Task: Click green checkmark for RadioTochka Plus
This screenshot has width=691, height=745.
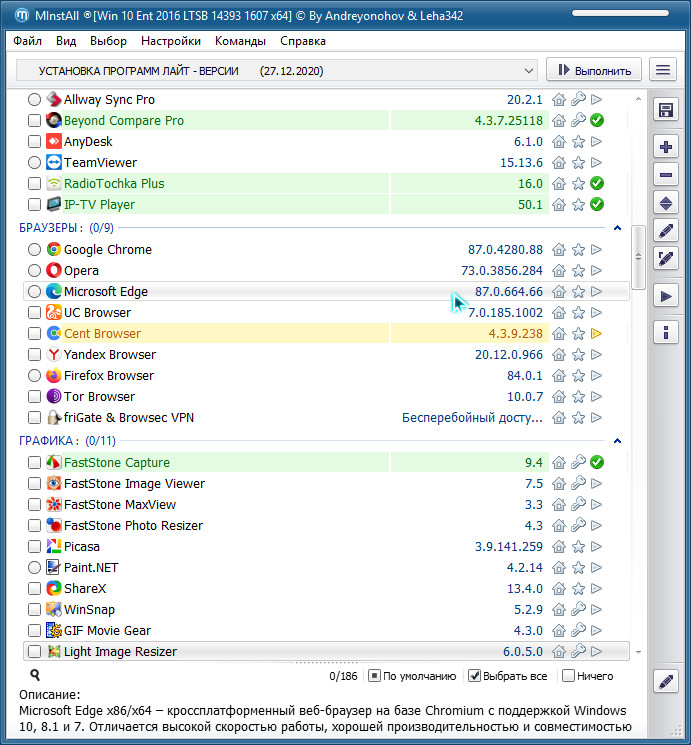Action: pos(597,183)
